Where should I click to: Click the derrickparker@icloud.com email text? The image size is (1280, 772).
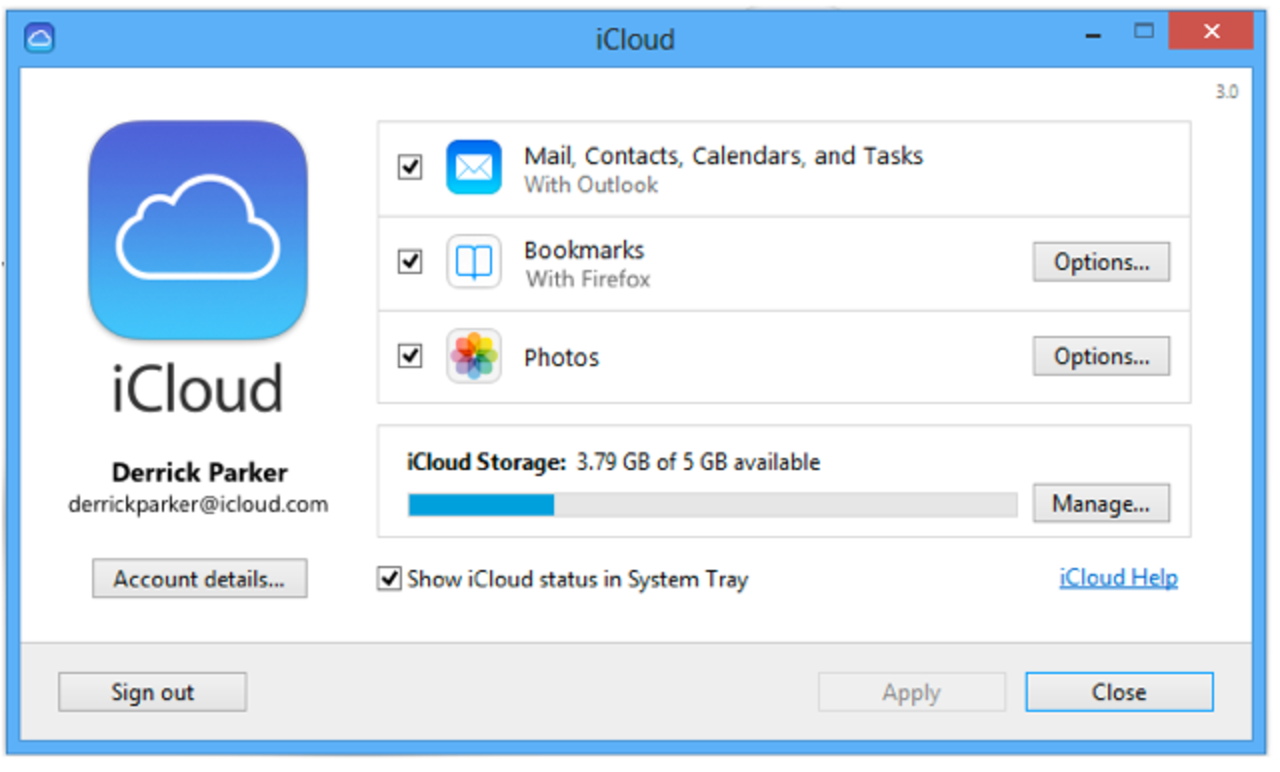(x=198, y=504)
